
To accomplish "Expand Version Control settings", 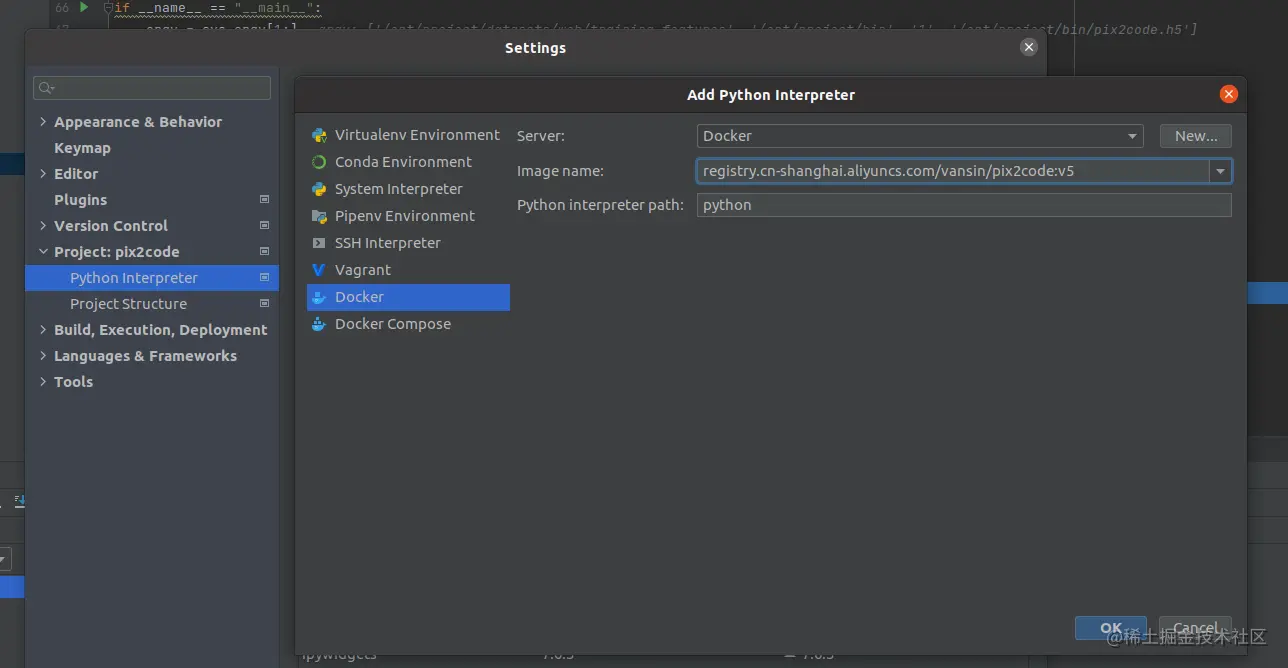I will coord(43,226).
